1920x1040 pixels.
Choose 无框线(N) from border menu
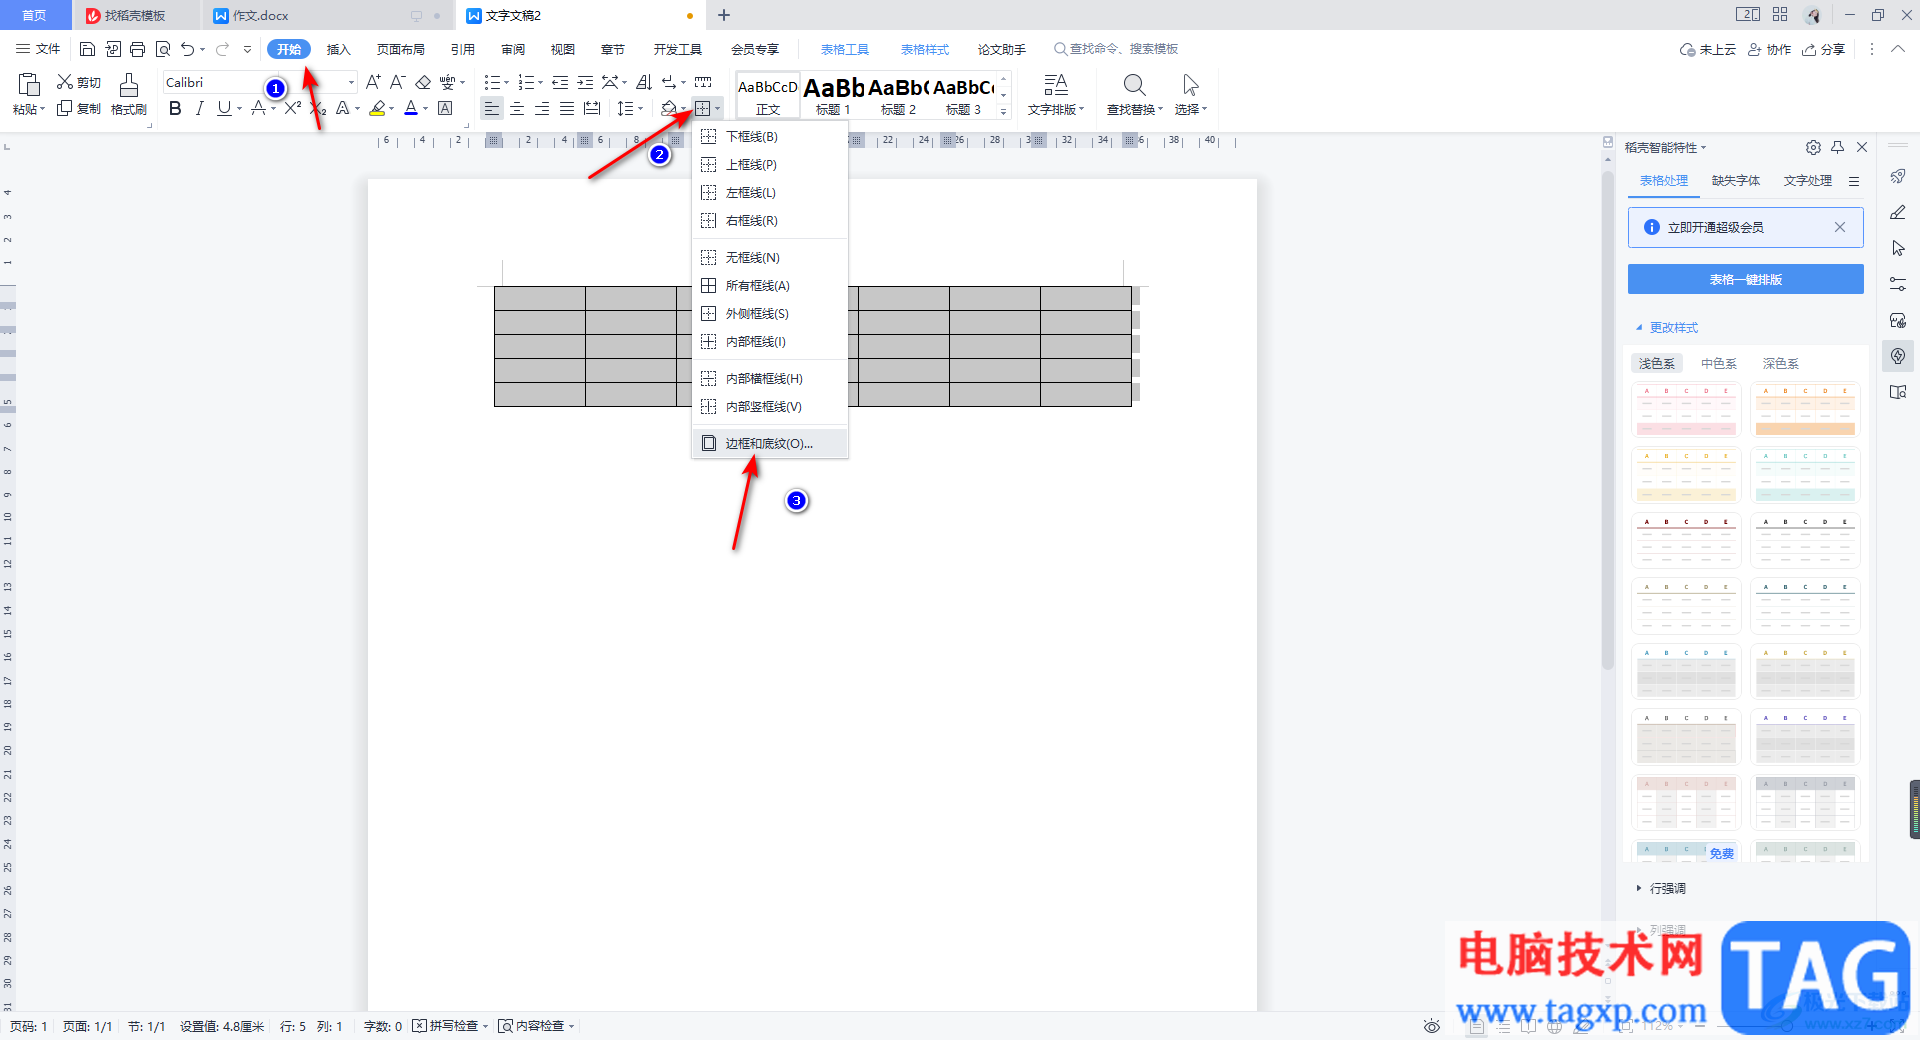tap(770, 257)
